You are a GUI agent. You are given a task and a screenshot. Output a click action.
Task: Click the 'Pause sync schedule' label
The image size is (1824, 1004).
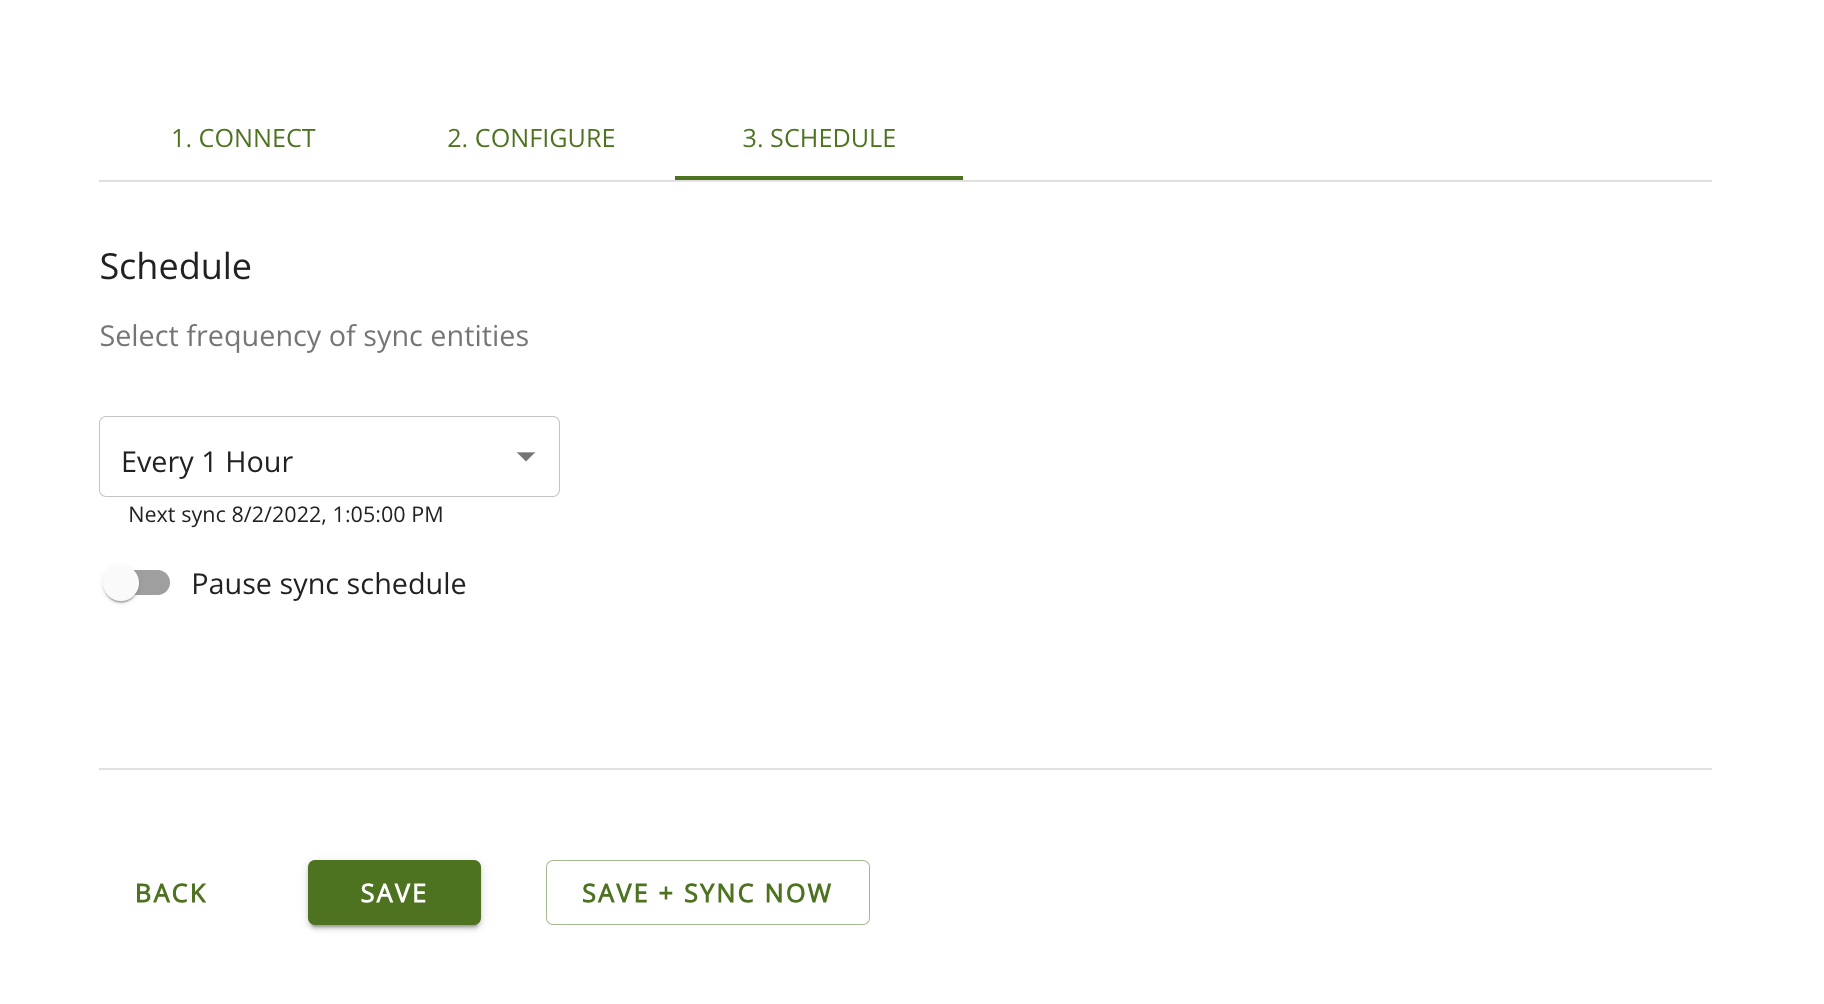tap(329, 584)
